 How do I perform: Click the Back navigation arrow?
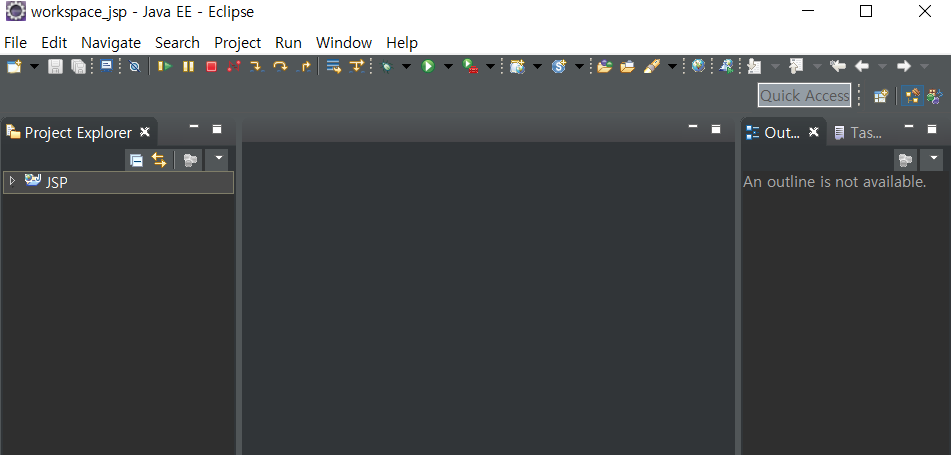(x=862, y=66)
